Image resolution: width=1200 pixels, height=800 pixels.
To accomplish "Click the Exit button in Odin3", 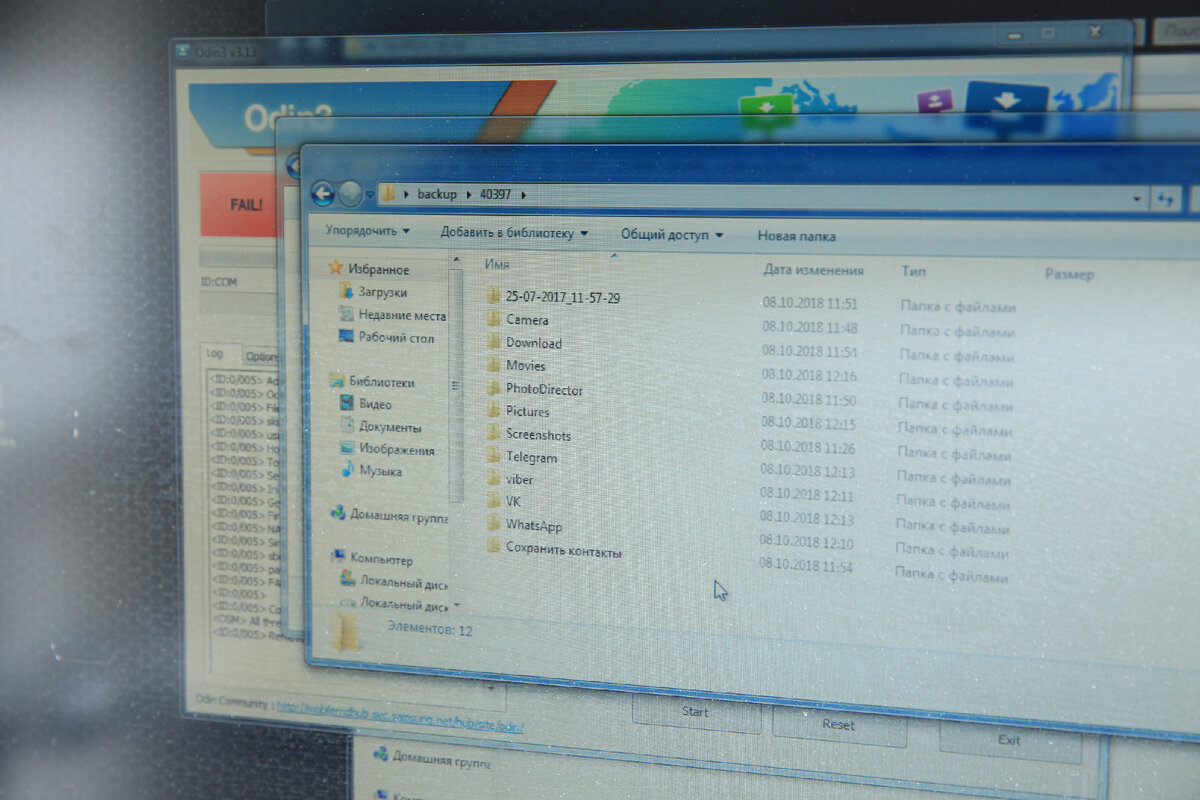I will [1009, 739].
